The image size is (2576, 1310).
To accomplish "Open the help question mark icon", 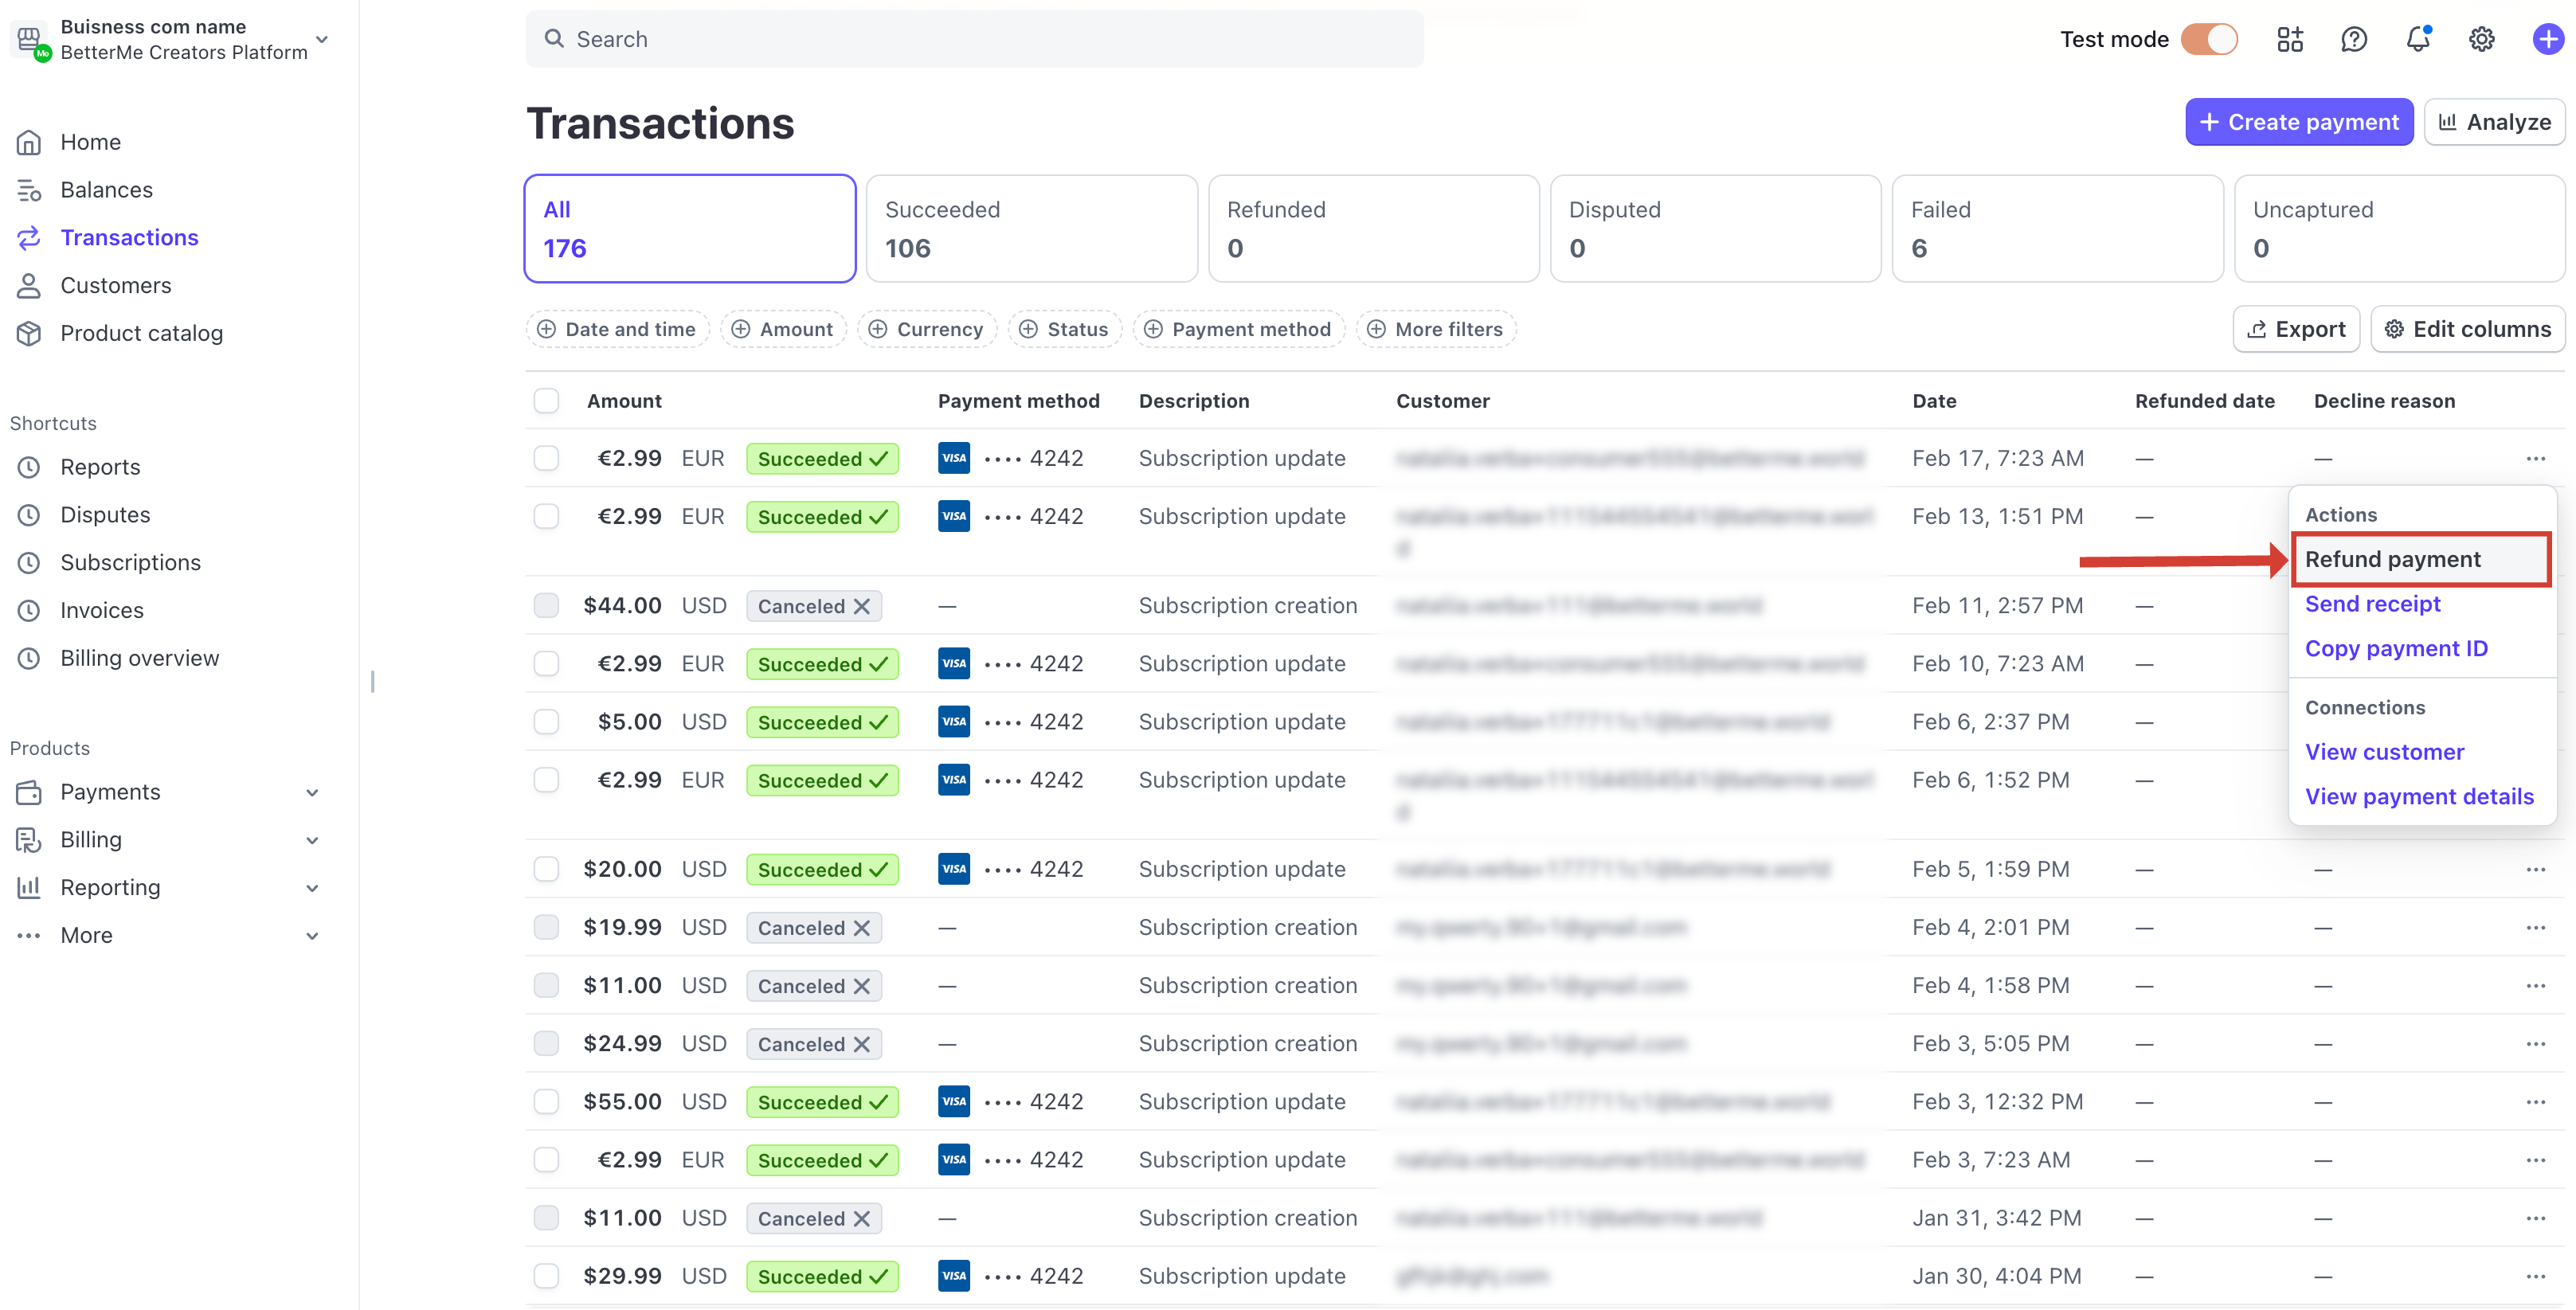I will [x=2354, y=39].
